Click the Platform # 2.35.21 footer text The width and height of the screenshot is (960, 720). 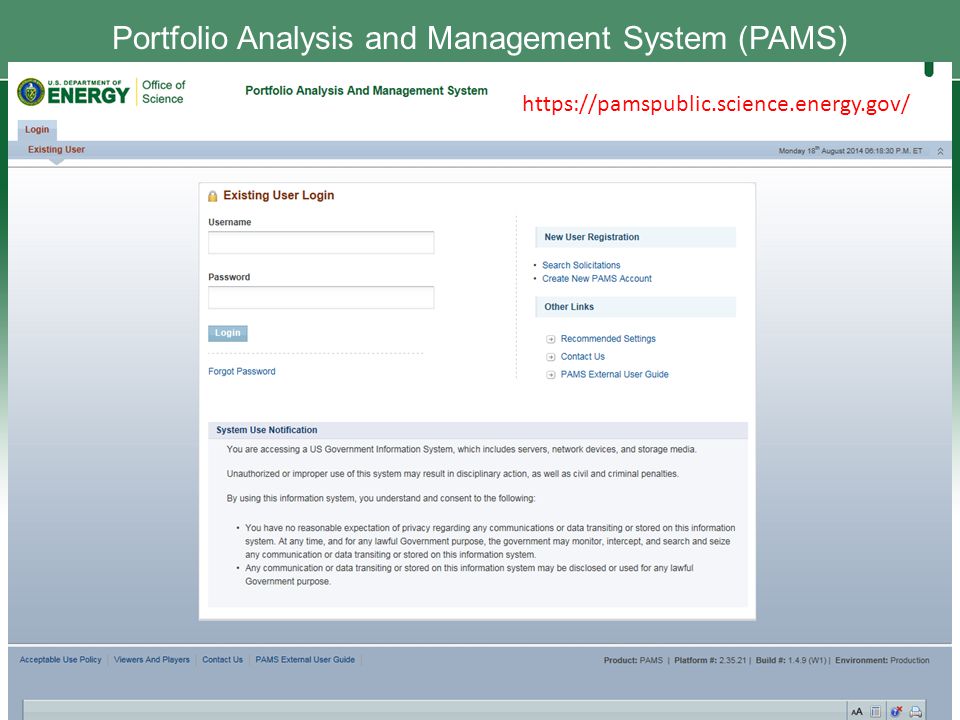tap(710, 661)
